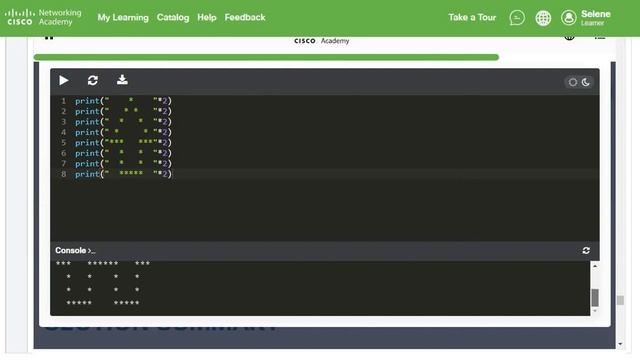
Task: Switch editor to light theme sun icon
Action: pos(573,82)
